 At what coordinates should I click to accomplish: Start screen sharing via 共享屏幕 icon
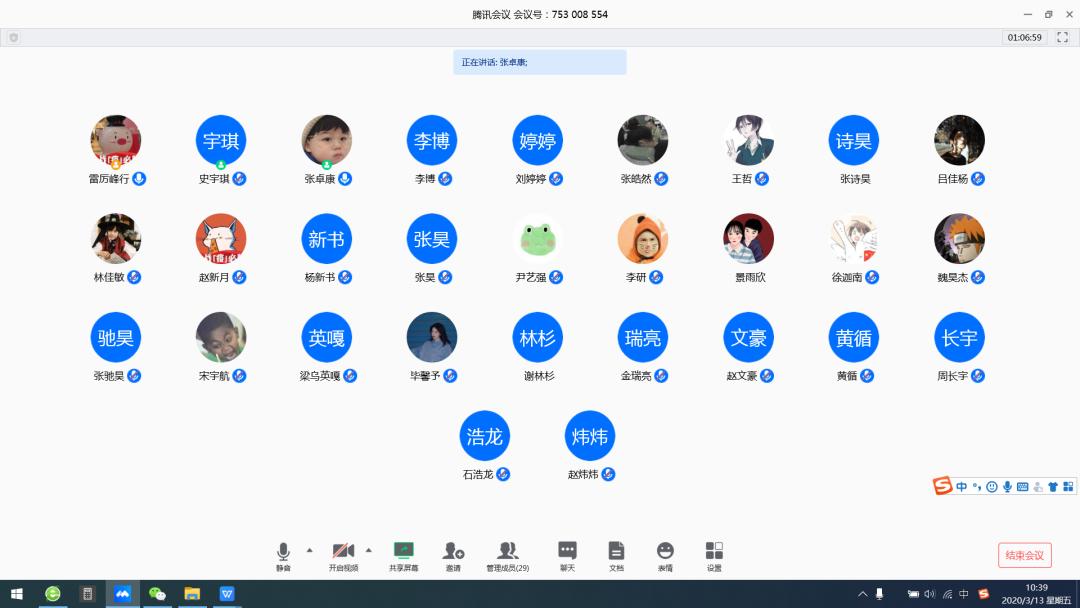click(x=403, y=554)
